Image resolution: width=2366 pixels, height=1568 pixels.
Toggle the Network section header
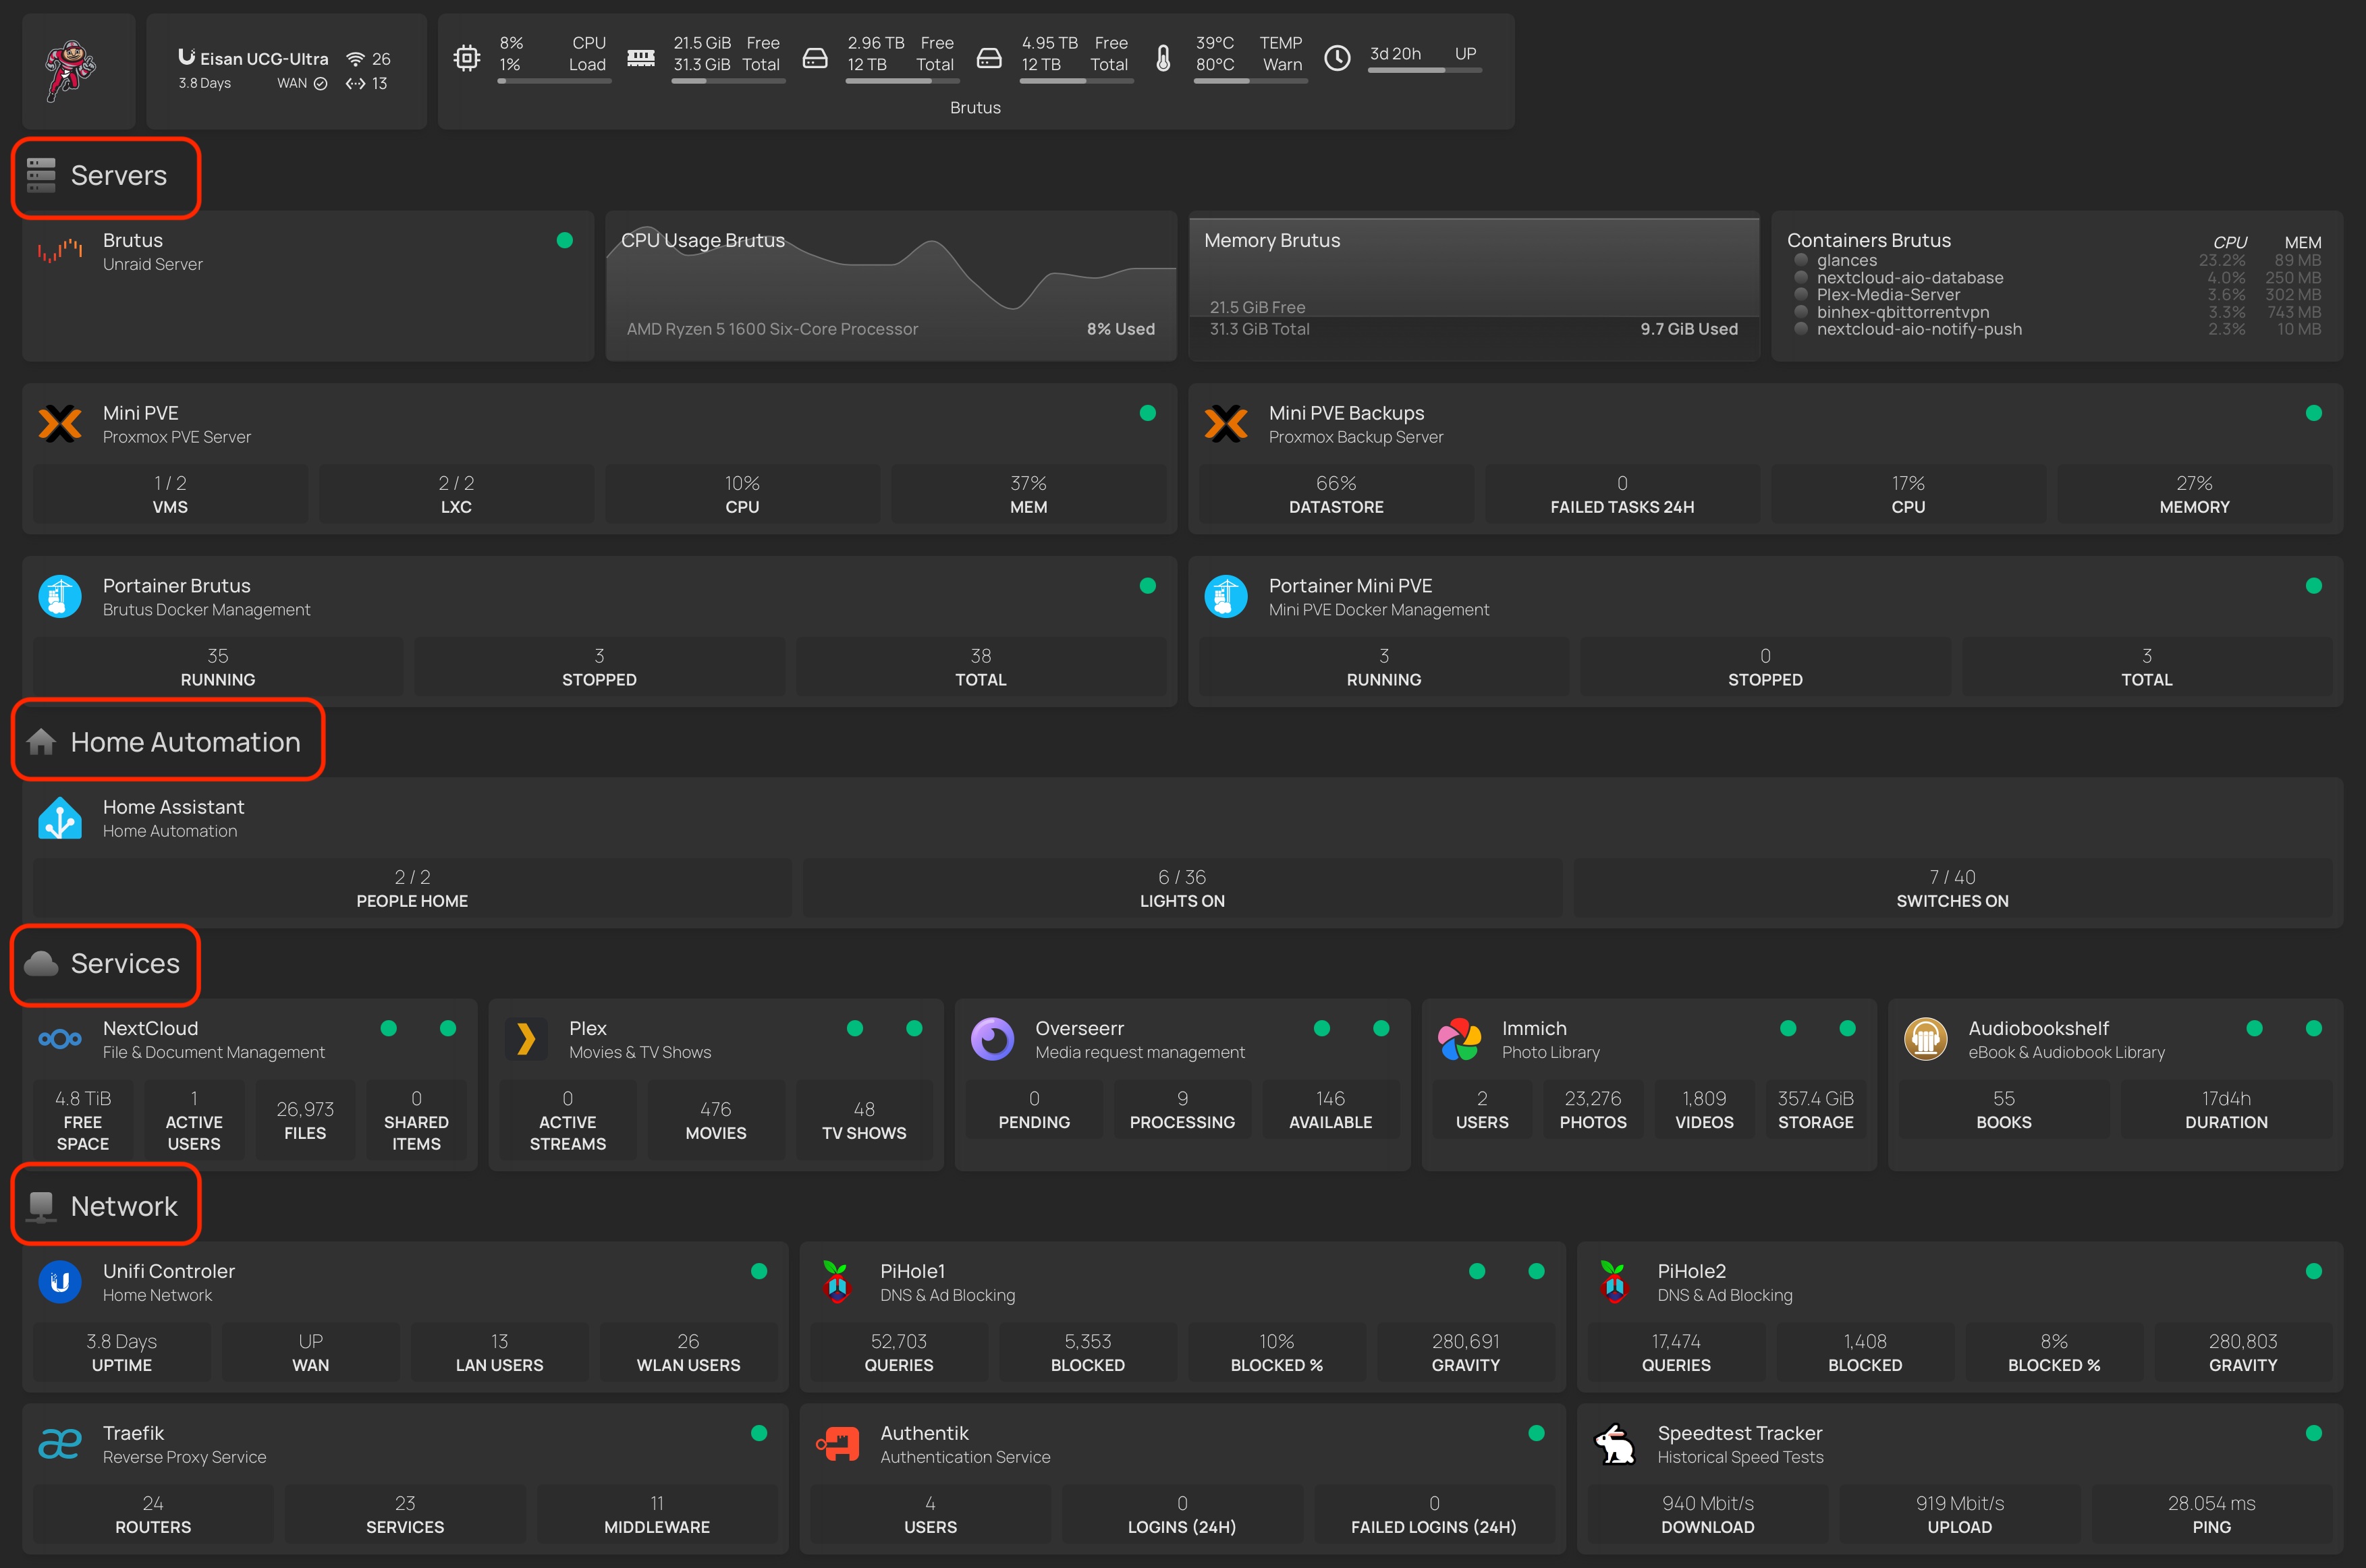[x=123, y=1207]
